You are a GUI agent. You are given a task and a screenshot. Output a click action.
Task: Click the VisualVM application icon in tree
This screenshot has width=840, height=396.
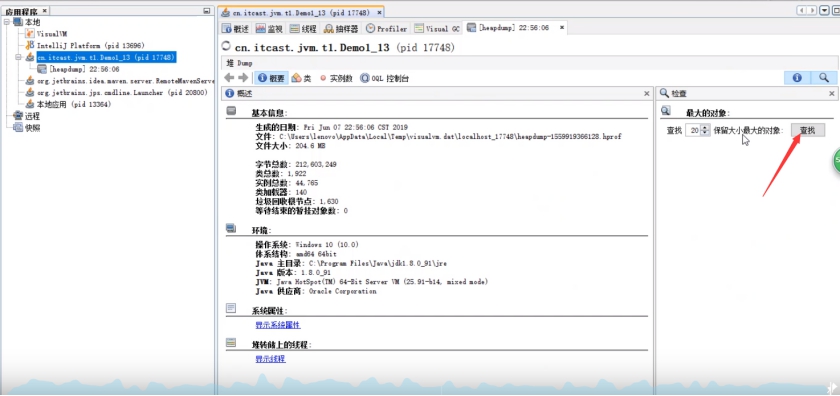[x=30, y=33]
